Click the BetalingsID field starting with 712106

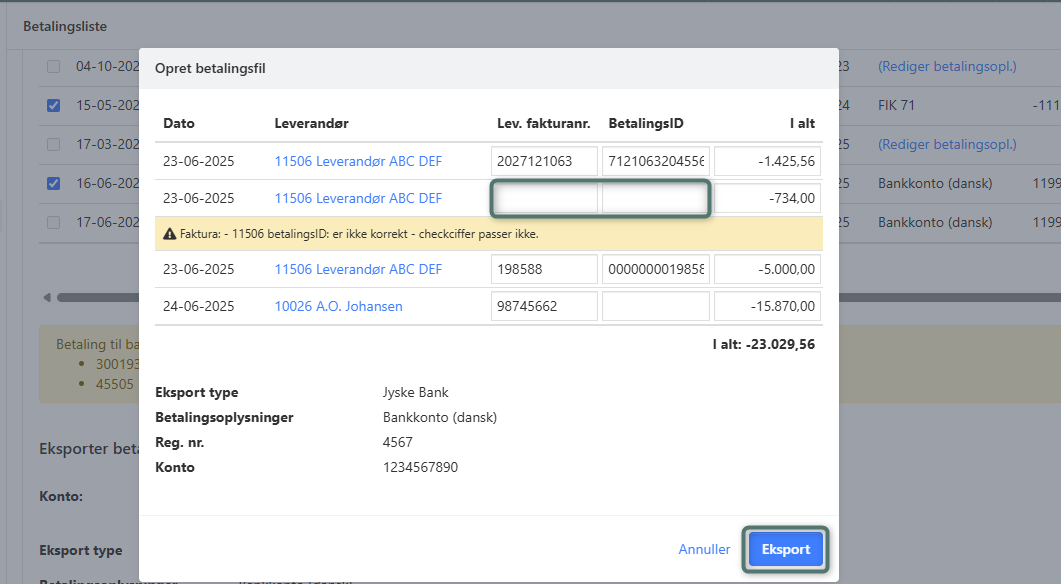tap(655, 161)
